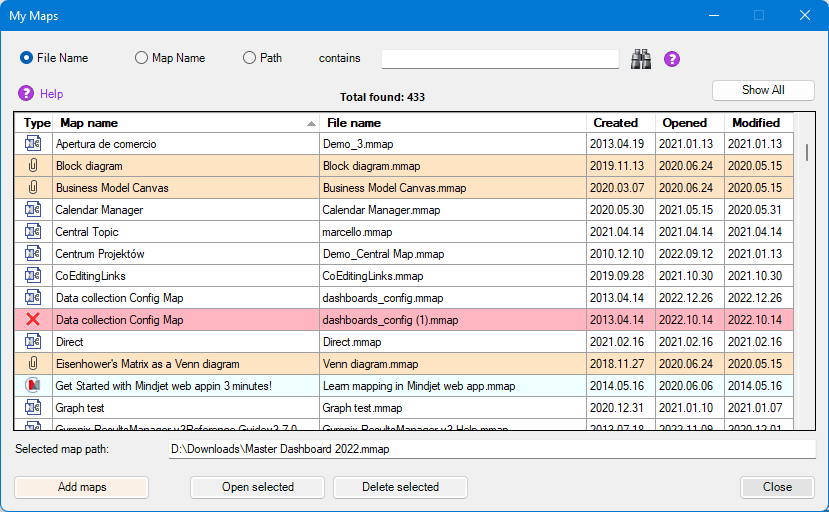829x512 pixels.
Task: Close the My Maps window
Action: click(805, 15)
